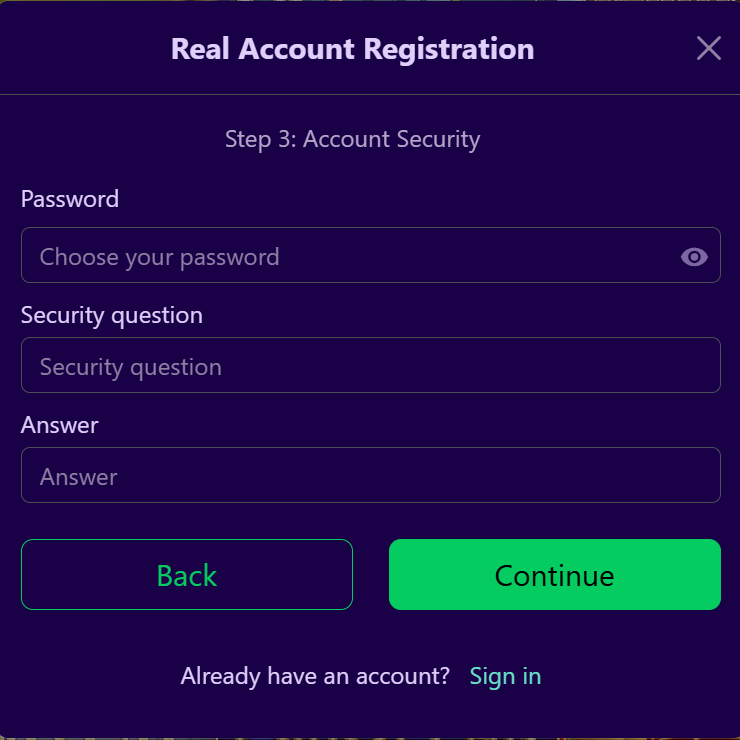Open the Sign in link
Screen dimensions: 740x740
coord(505,676)
